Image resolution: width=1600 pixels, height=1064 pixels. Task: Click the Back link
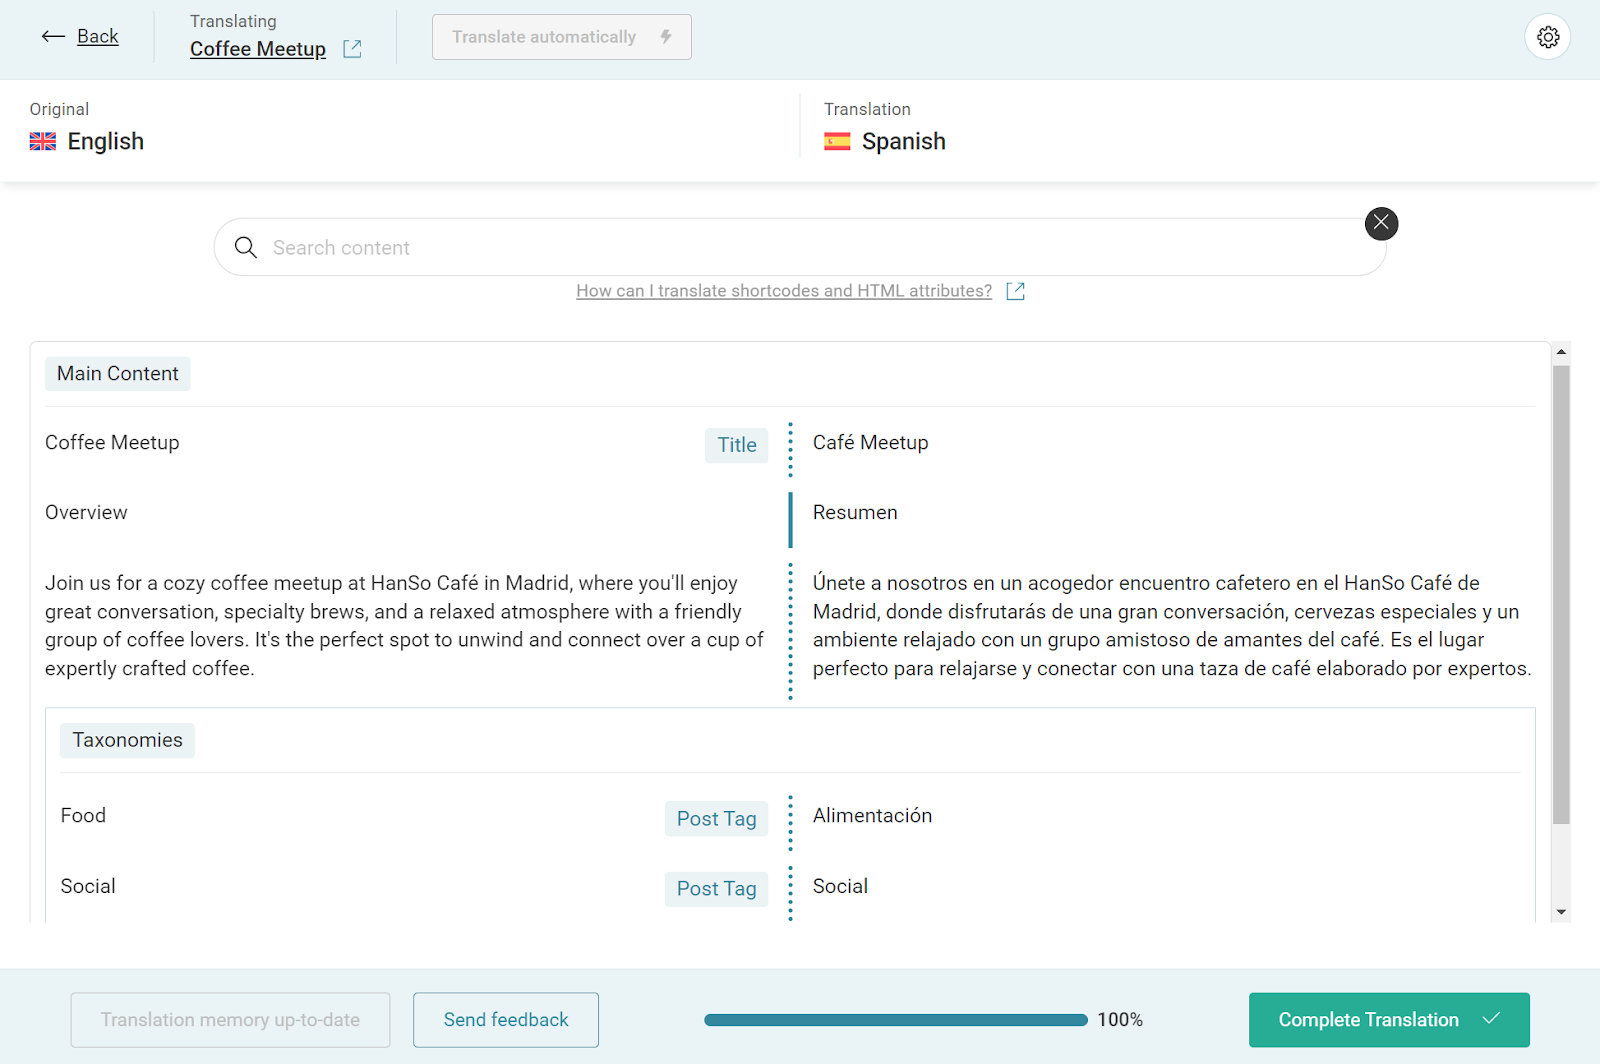[x=97, y=36]
